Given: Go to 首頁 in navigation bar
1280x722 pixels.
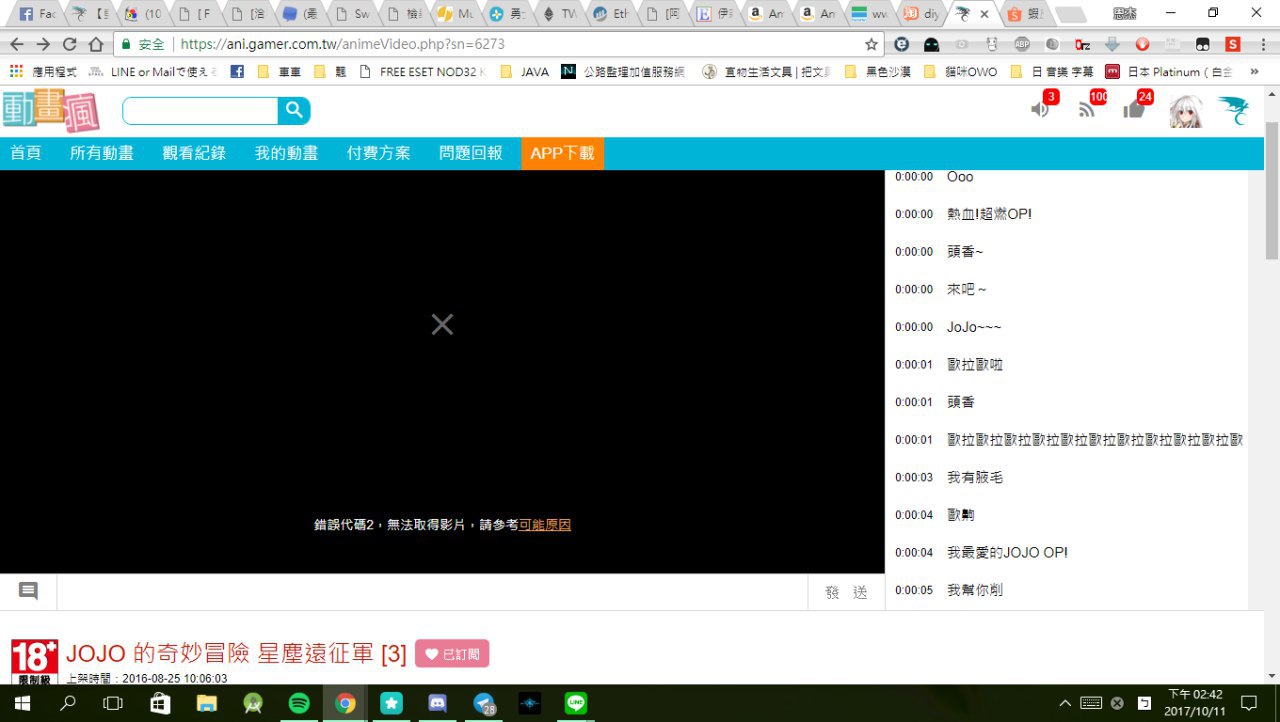Looking at the screenshot, I should point(26,153).
